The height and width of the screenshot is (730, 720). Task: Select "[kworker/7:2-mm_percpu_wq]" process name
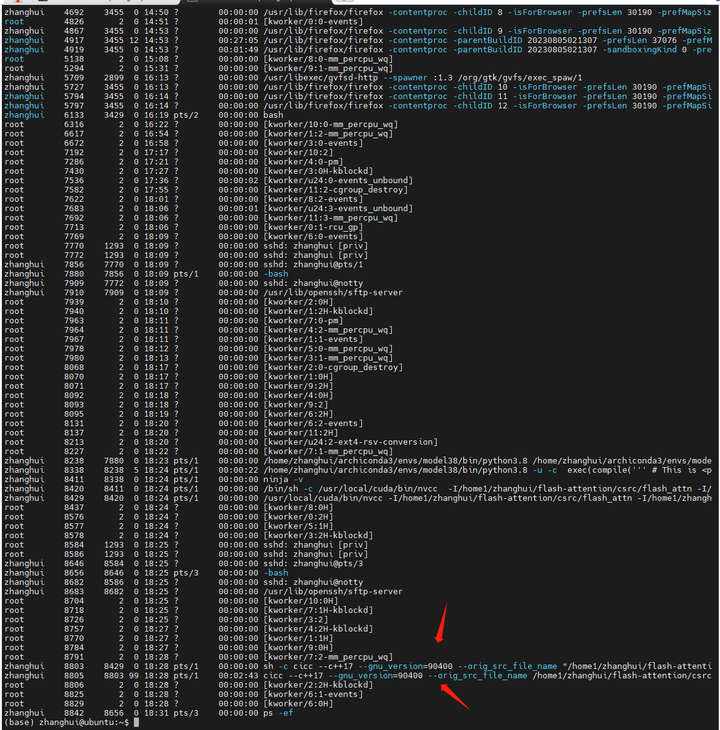[328, 657]
